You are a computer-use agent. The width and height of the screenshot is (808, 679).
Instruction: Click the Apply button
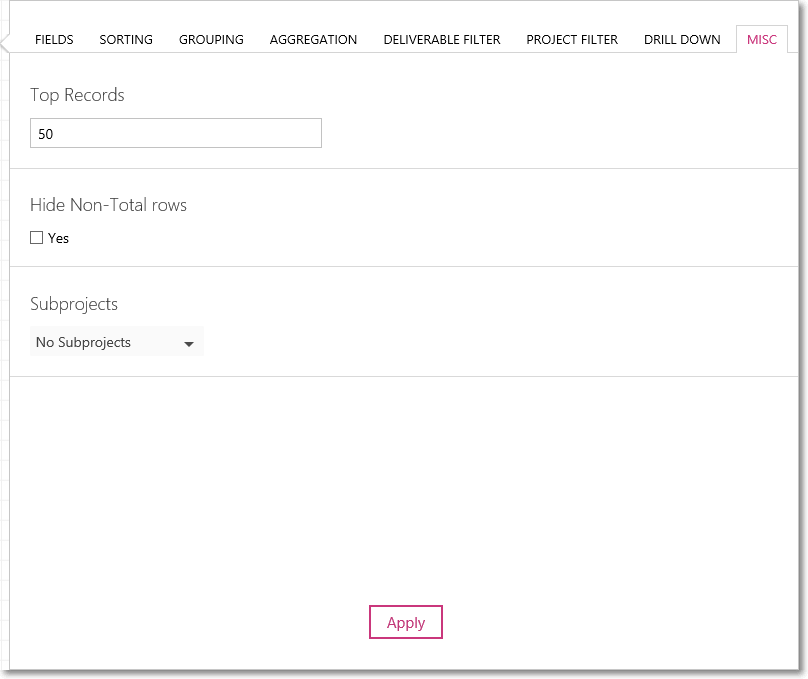(x=406, y=622)
